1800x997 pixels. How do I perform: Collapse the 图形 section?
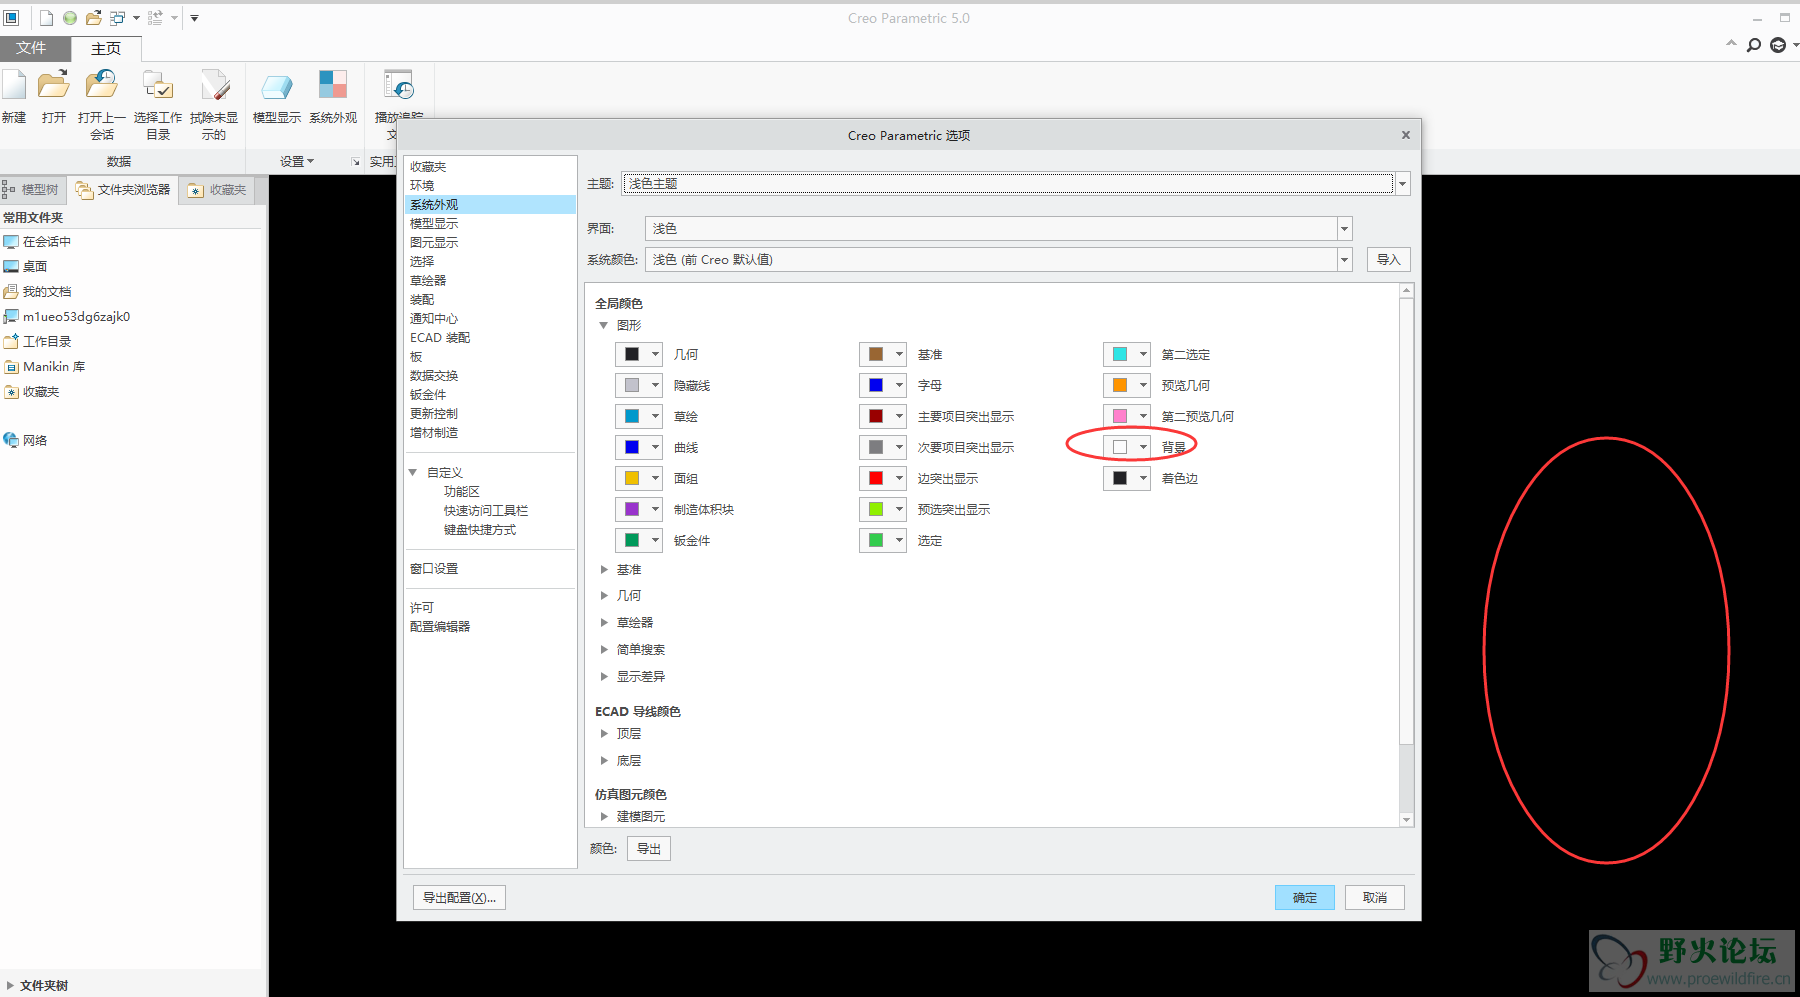(603, 326)
